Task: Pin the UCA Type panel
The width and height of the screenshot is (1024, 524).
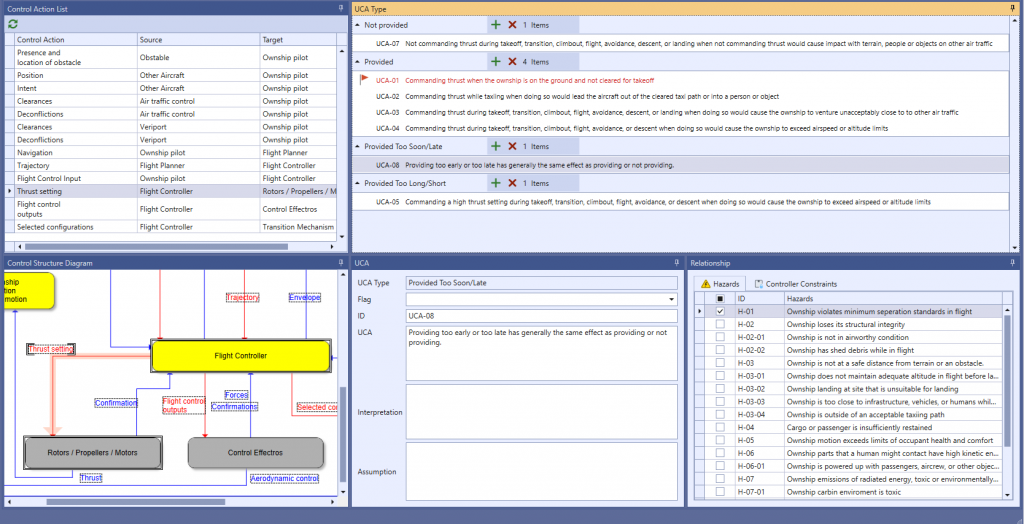Action: (x=1015, y=8)
